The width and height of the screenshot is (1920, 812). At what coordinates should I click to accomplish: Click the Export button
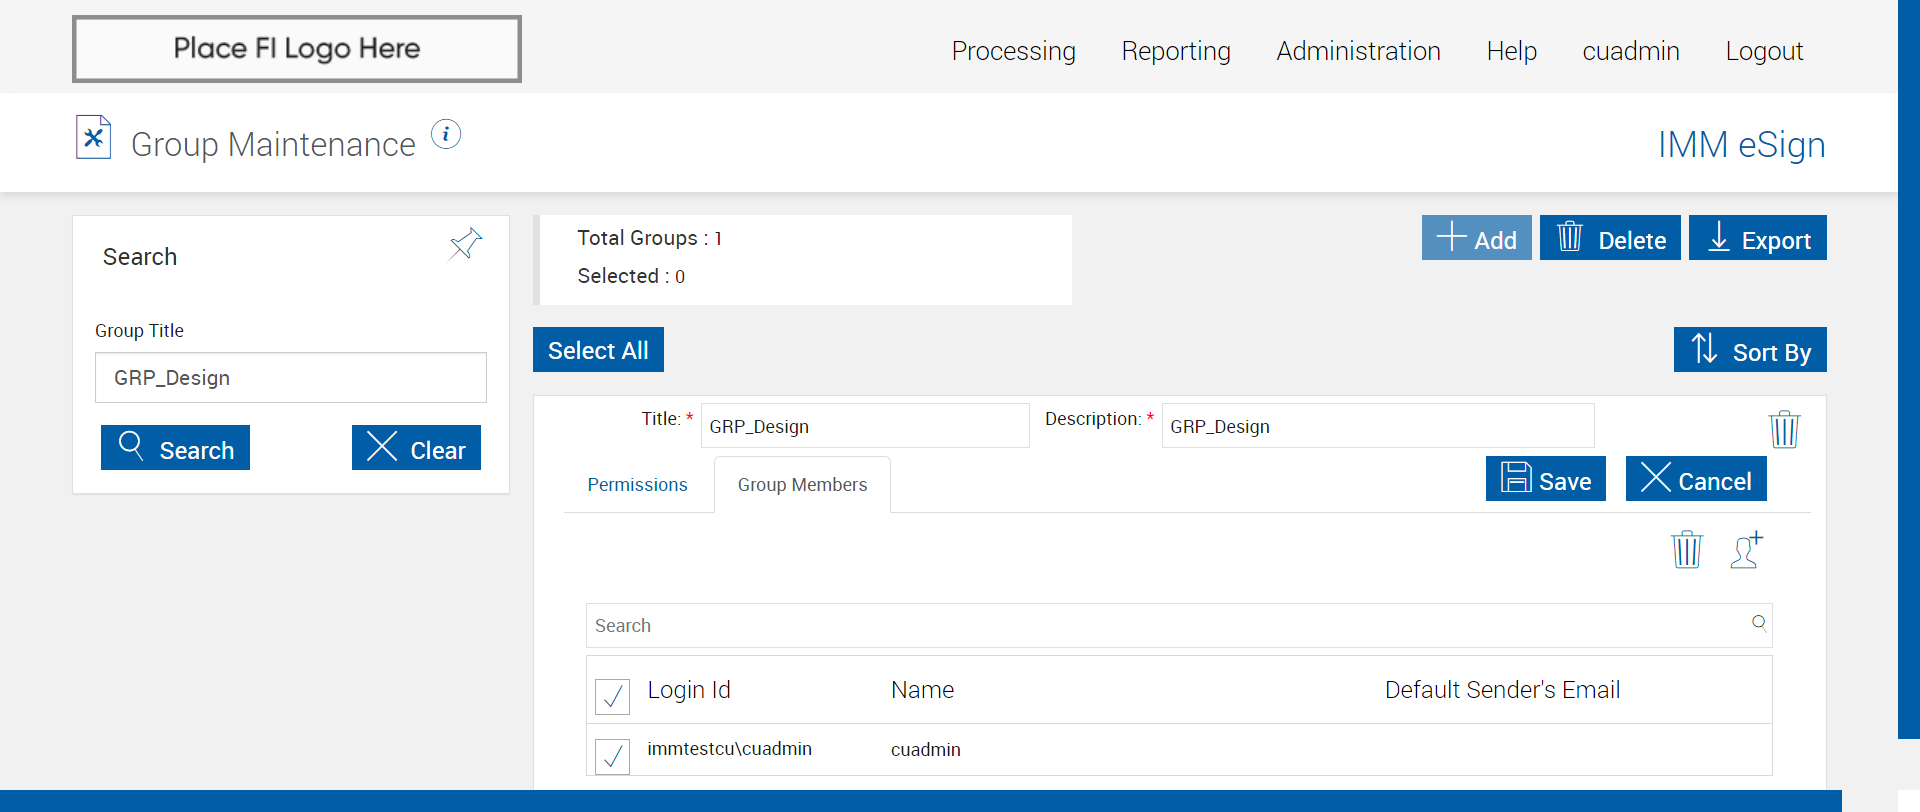coord(1757,239)
